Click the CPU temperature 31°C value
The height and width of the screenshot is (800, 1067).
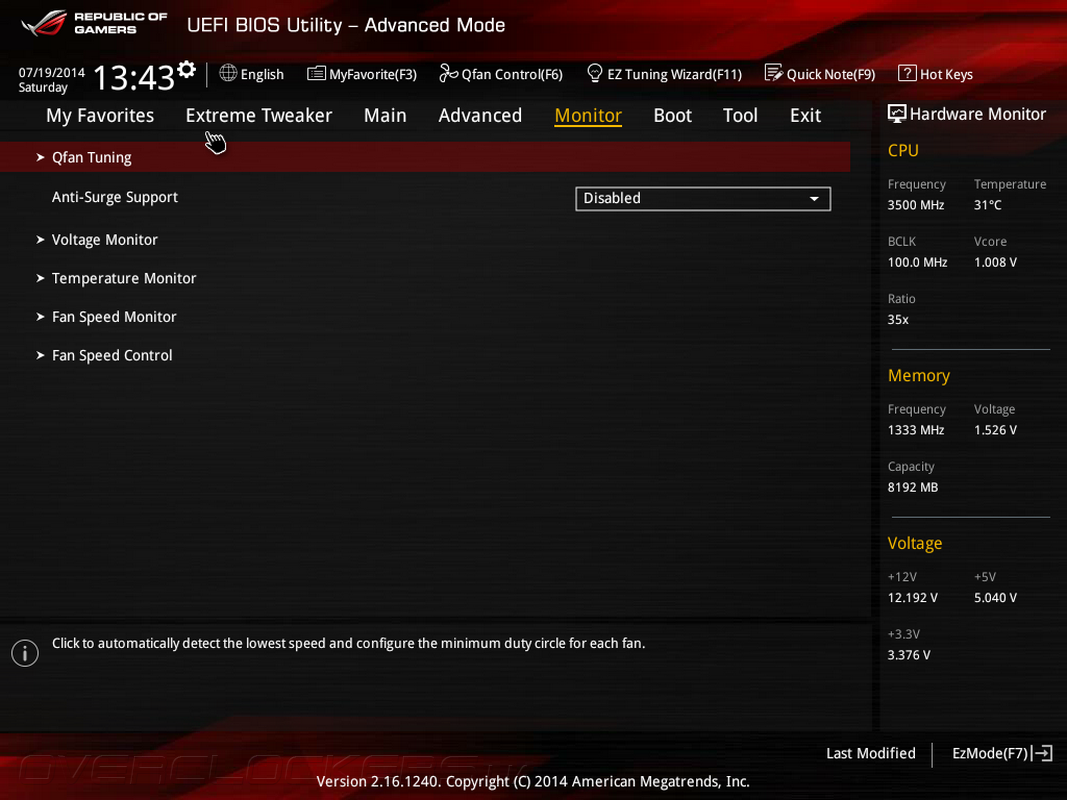click(987, 205)
